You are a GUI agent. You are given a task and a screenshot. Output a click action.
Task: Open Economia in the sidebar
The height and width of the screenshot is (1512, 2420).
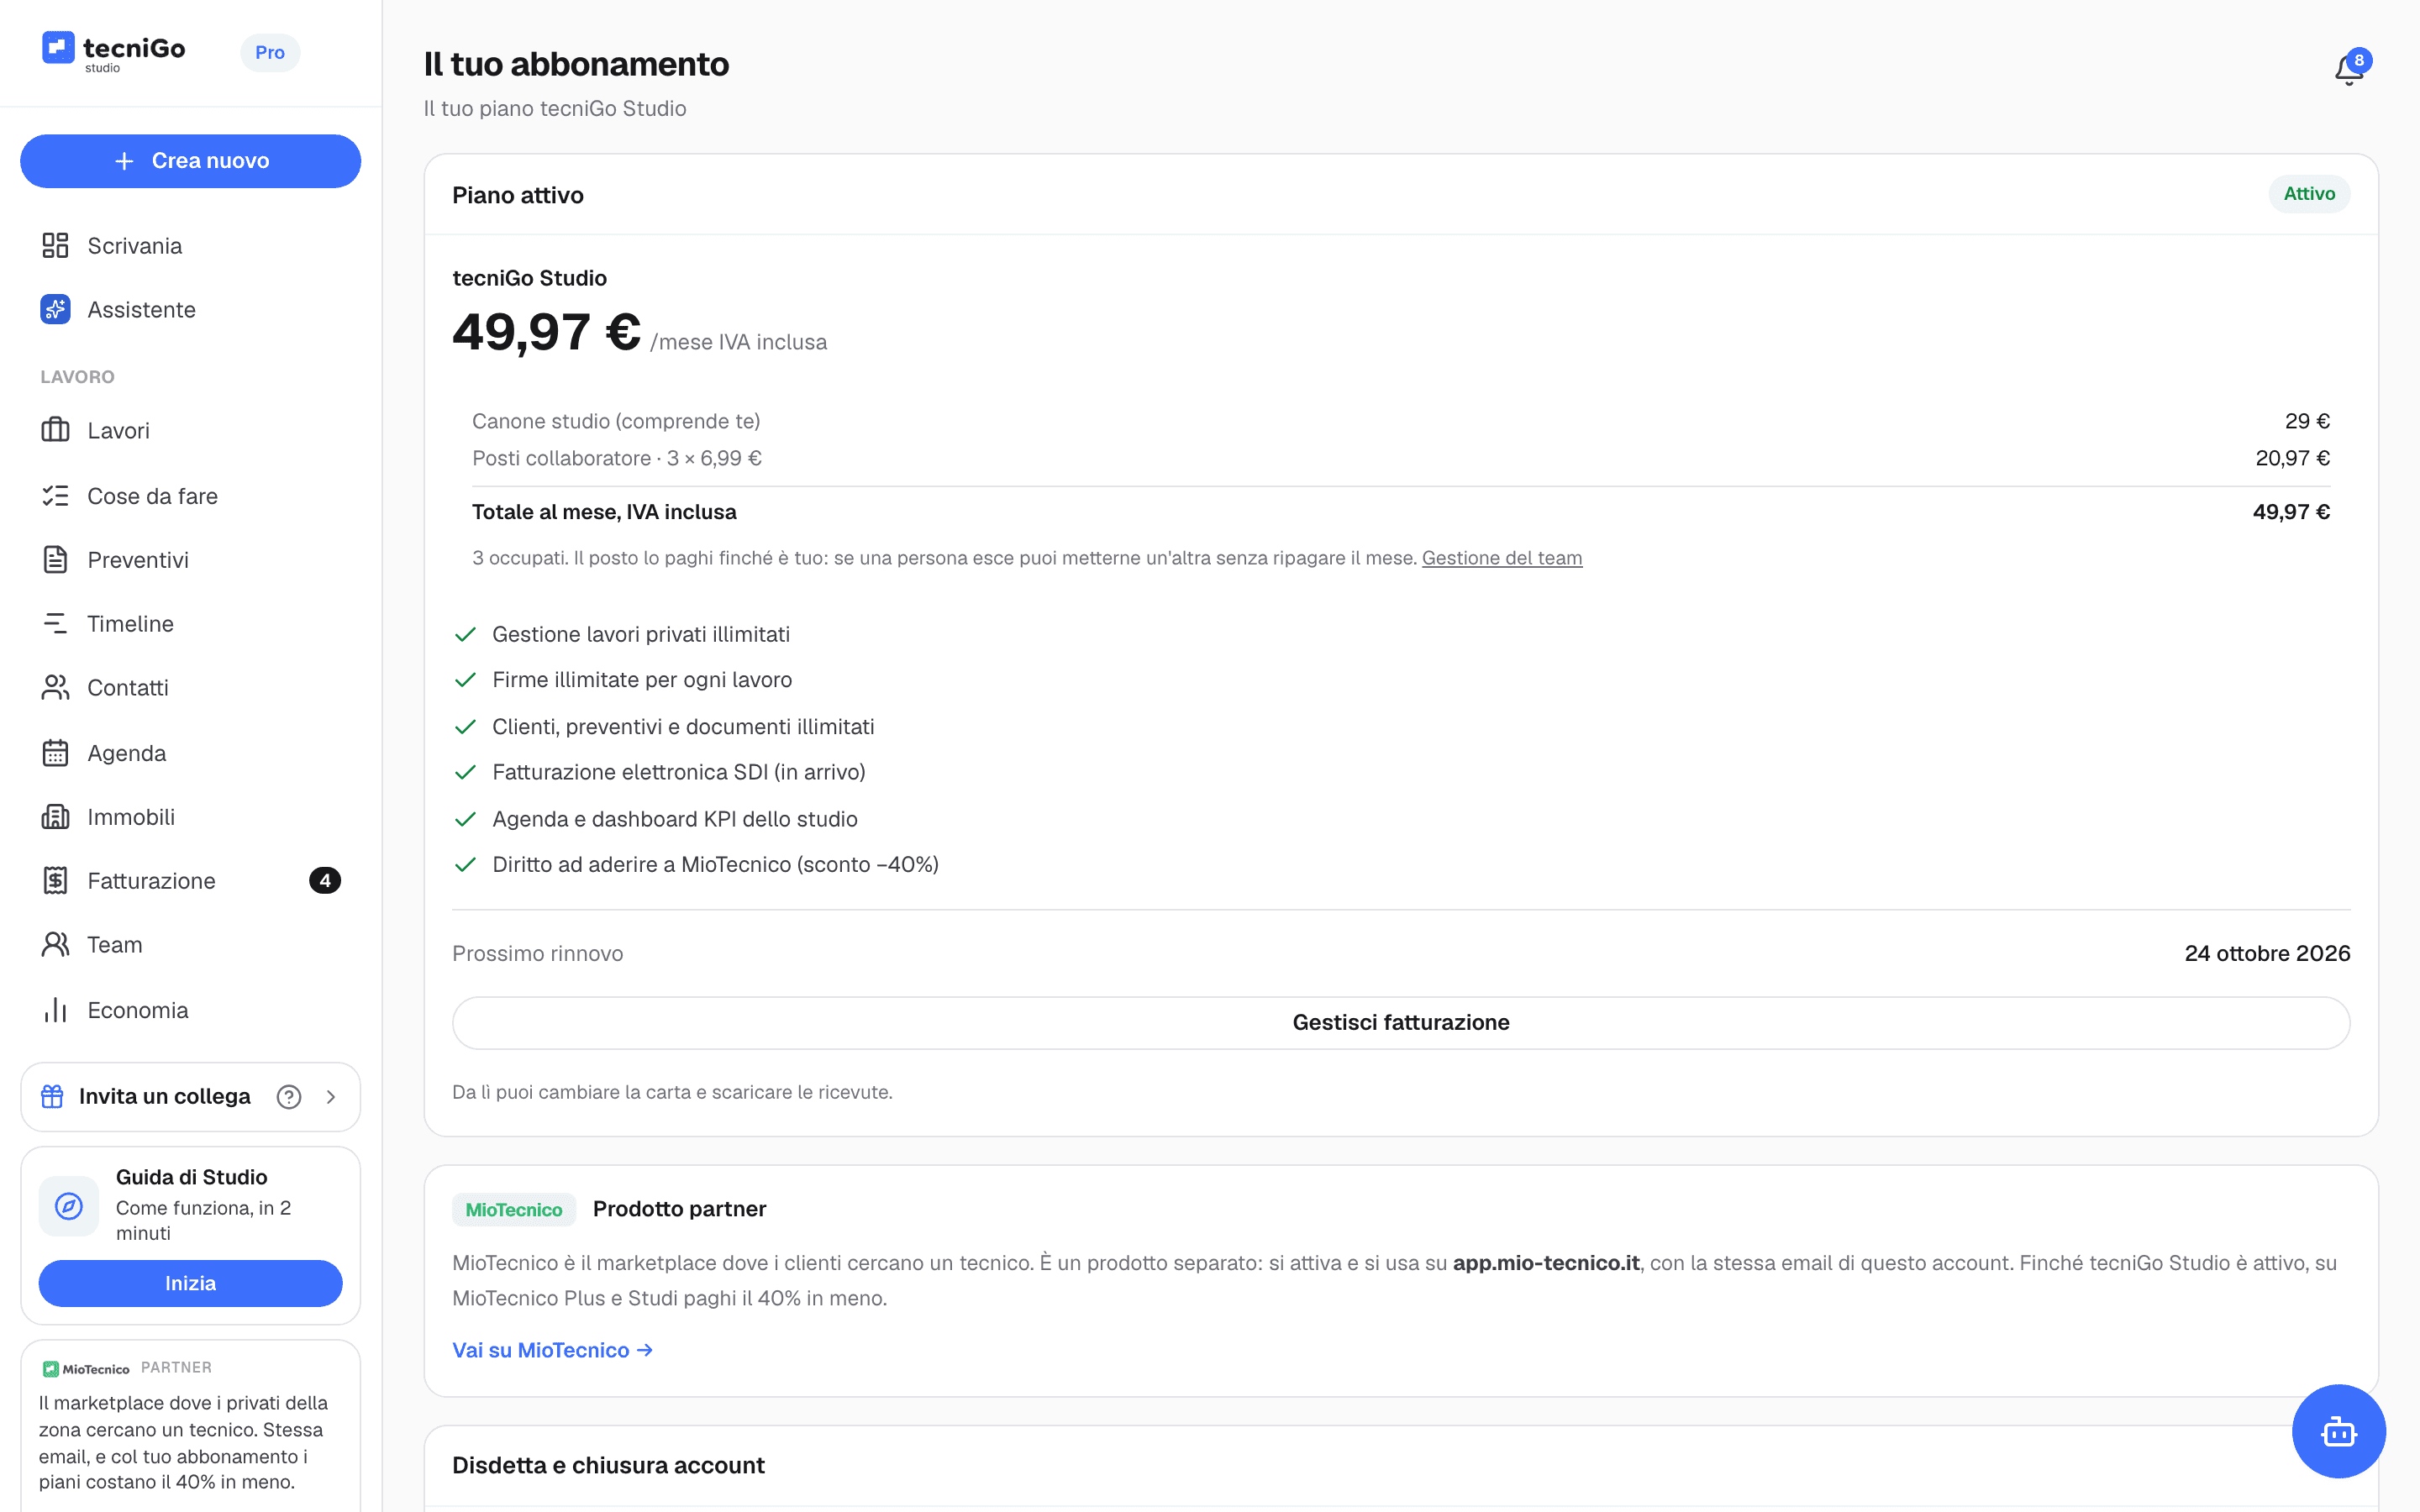[190, 1010]
